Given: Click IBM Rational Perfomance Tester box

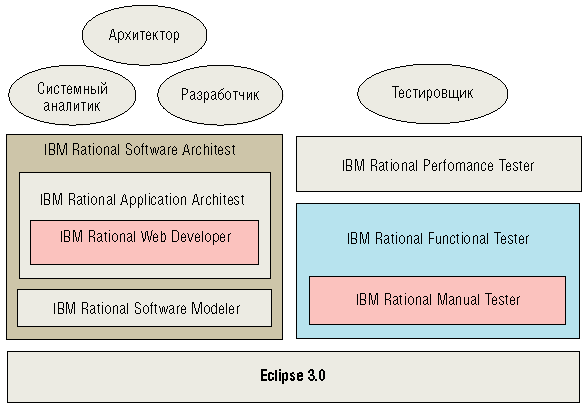Looking at the screenshot, I should tap(439, 164).
